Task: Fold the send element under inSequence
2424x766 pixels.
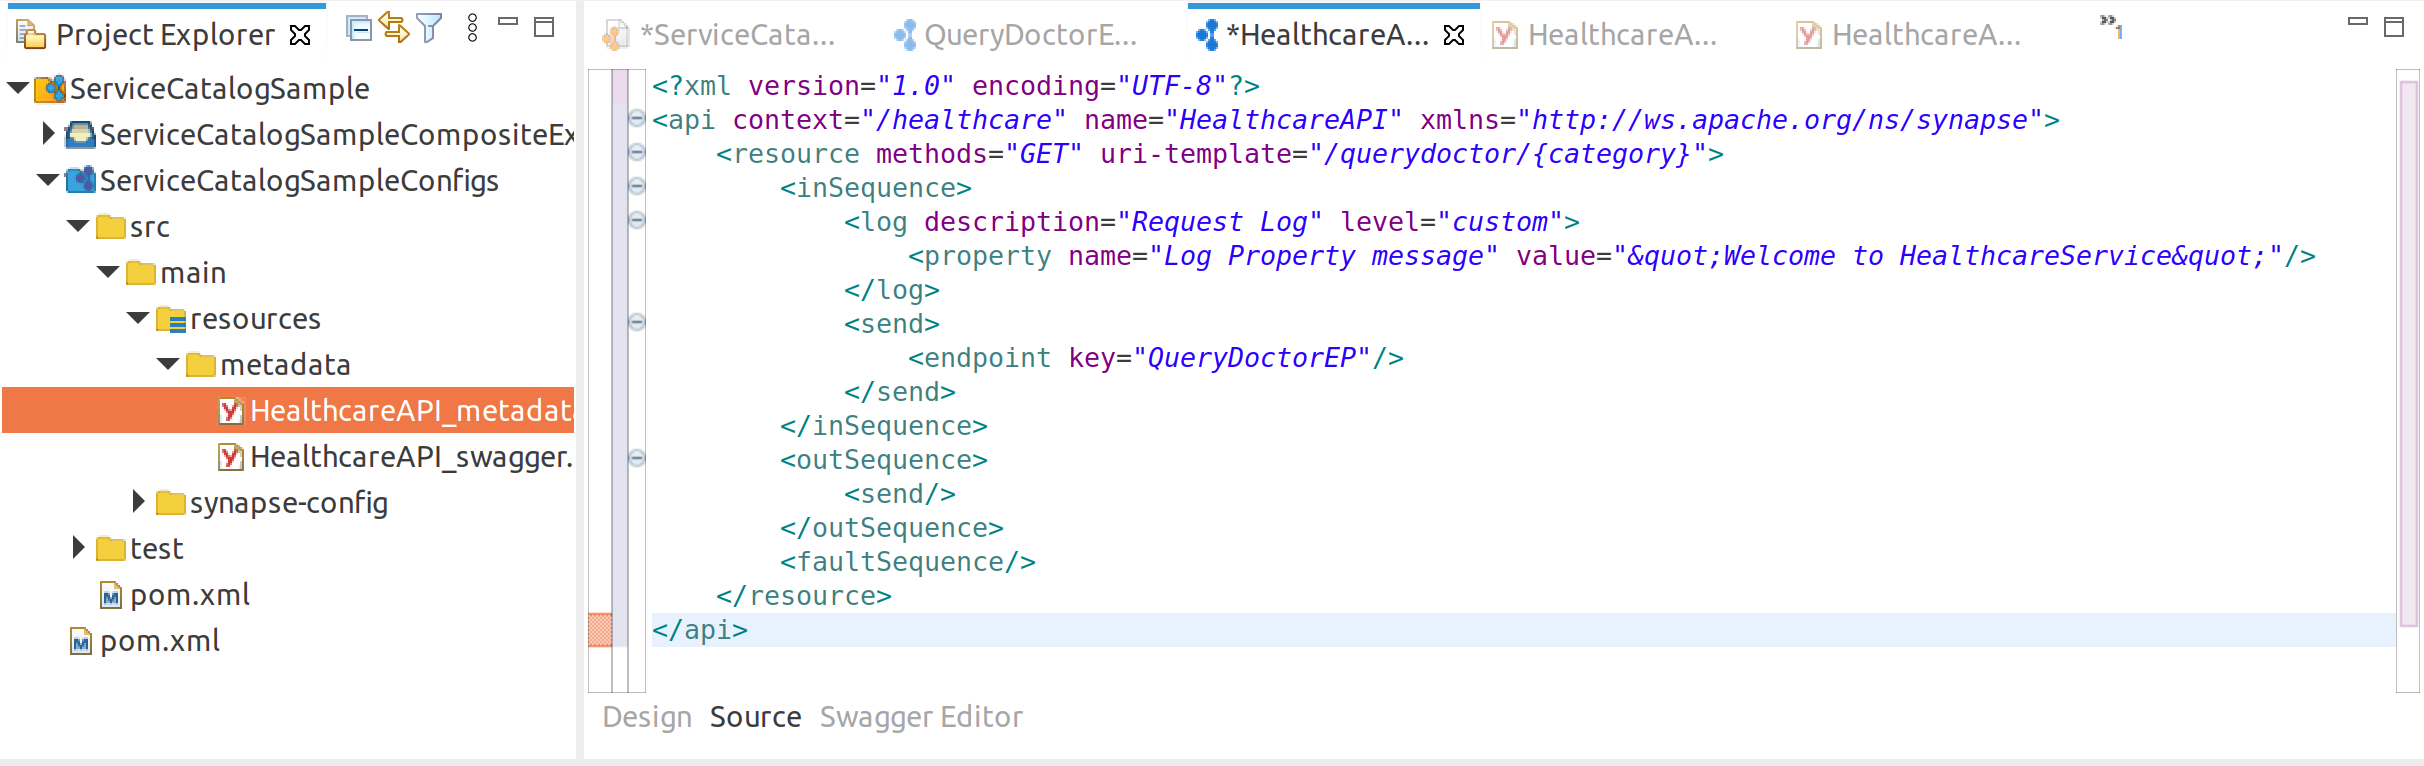Action: (637, 323)
